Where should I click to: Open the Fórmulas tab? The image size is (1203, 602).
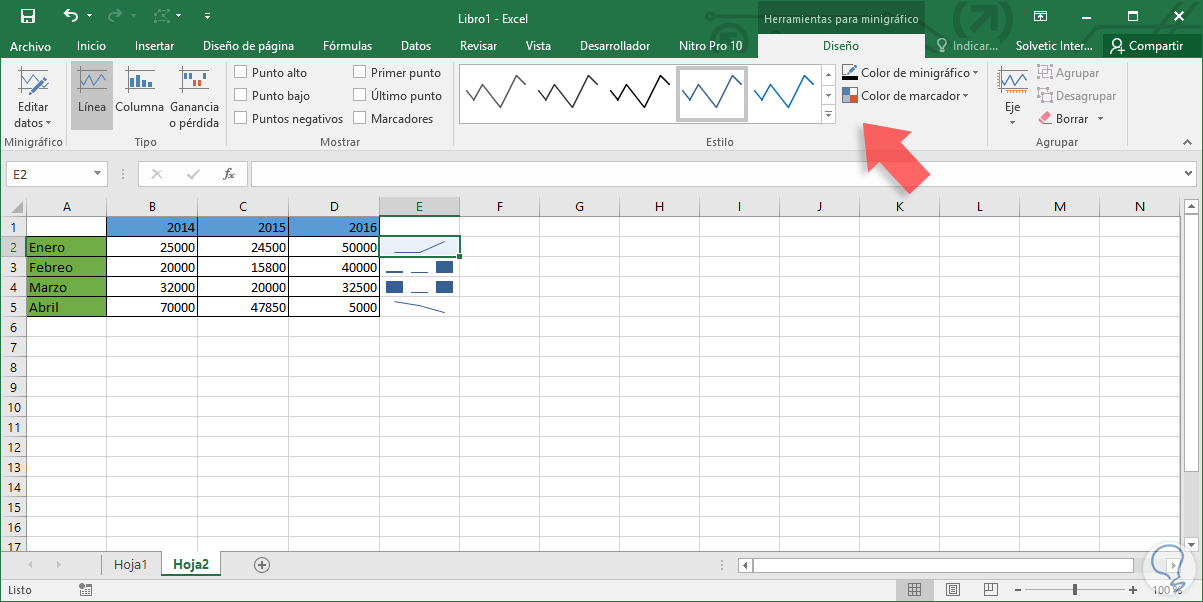click(x=348, y=46)
